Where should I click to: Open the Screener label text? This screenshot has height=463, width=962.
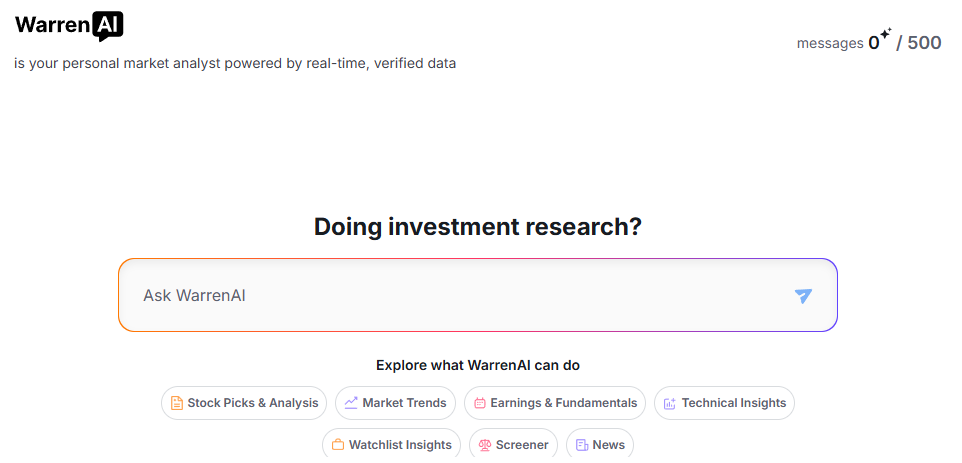point(522,445)
